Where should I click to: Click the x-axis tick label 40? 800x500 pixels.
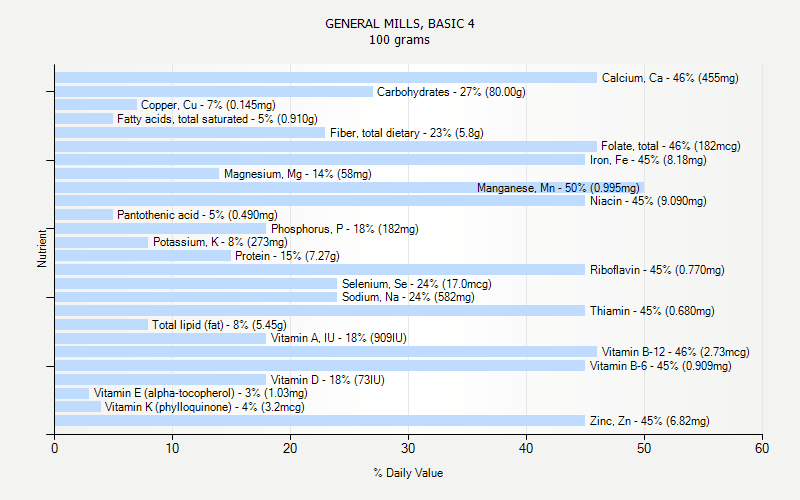tap(526, 448)
